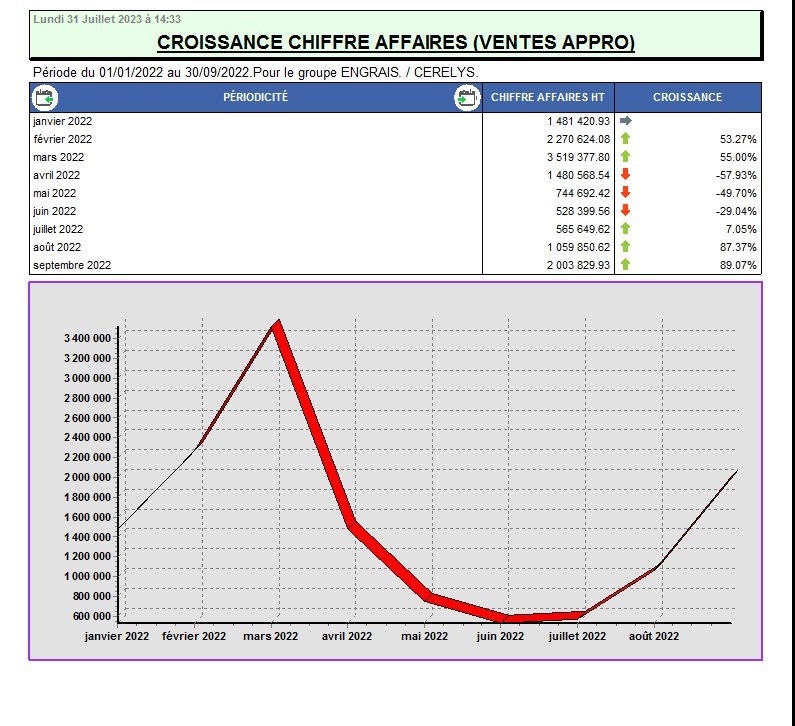
Task: Click the red down arrow for avril 2022
Action: [626, 175]
